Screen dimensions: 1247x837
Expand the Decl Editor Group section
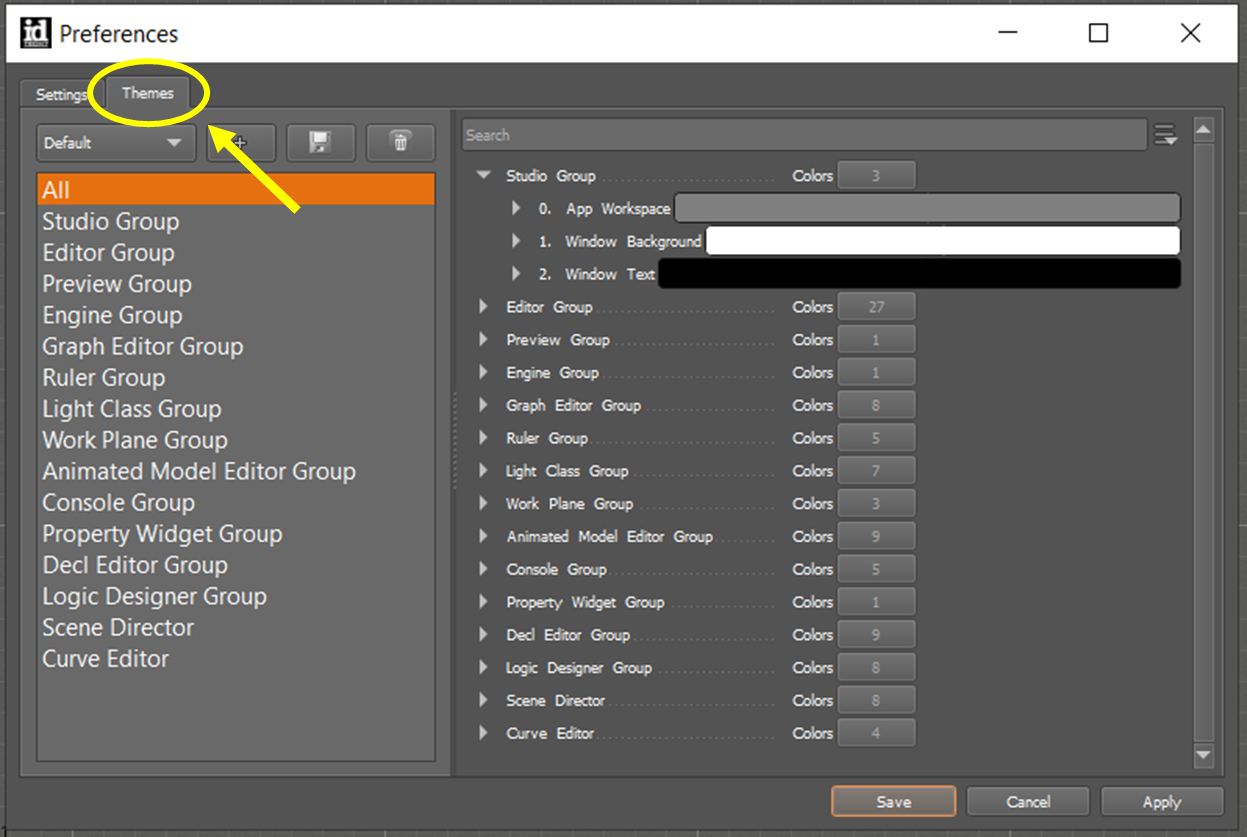pyautogui.click(x=483, y=635)
